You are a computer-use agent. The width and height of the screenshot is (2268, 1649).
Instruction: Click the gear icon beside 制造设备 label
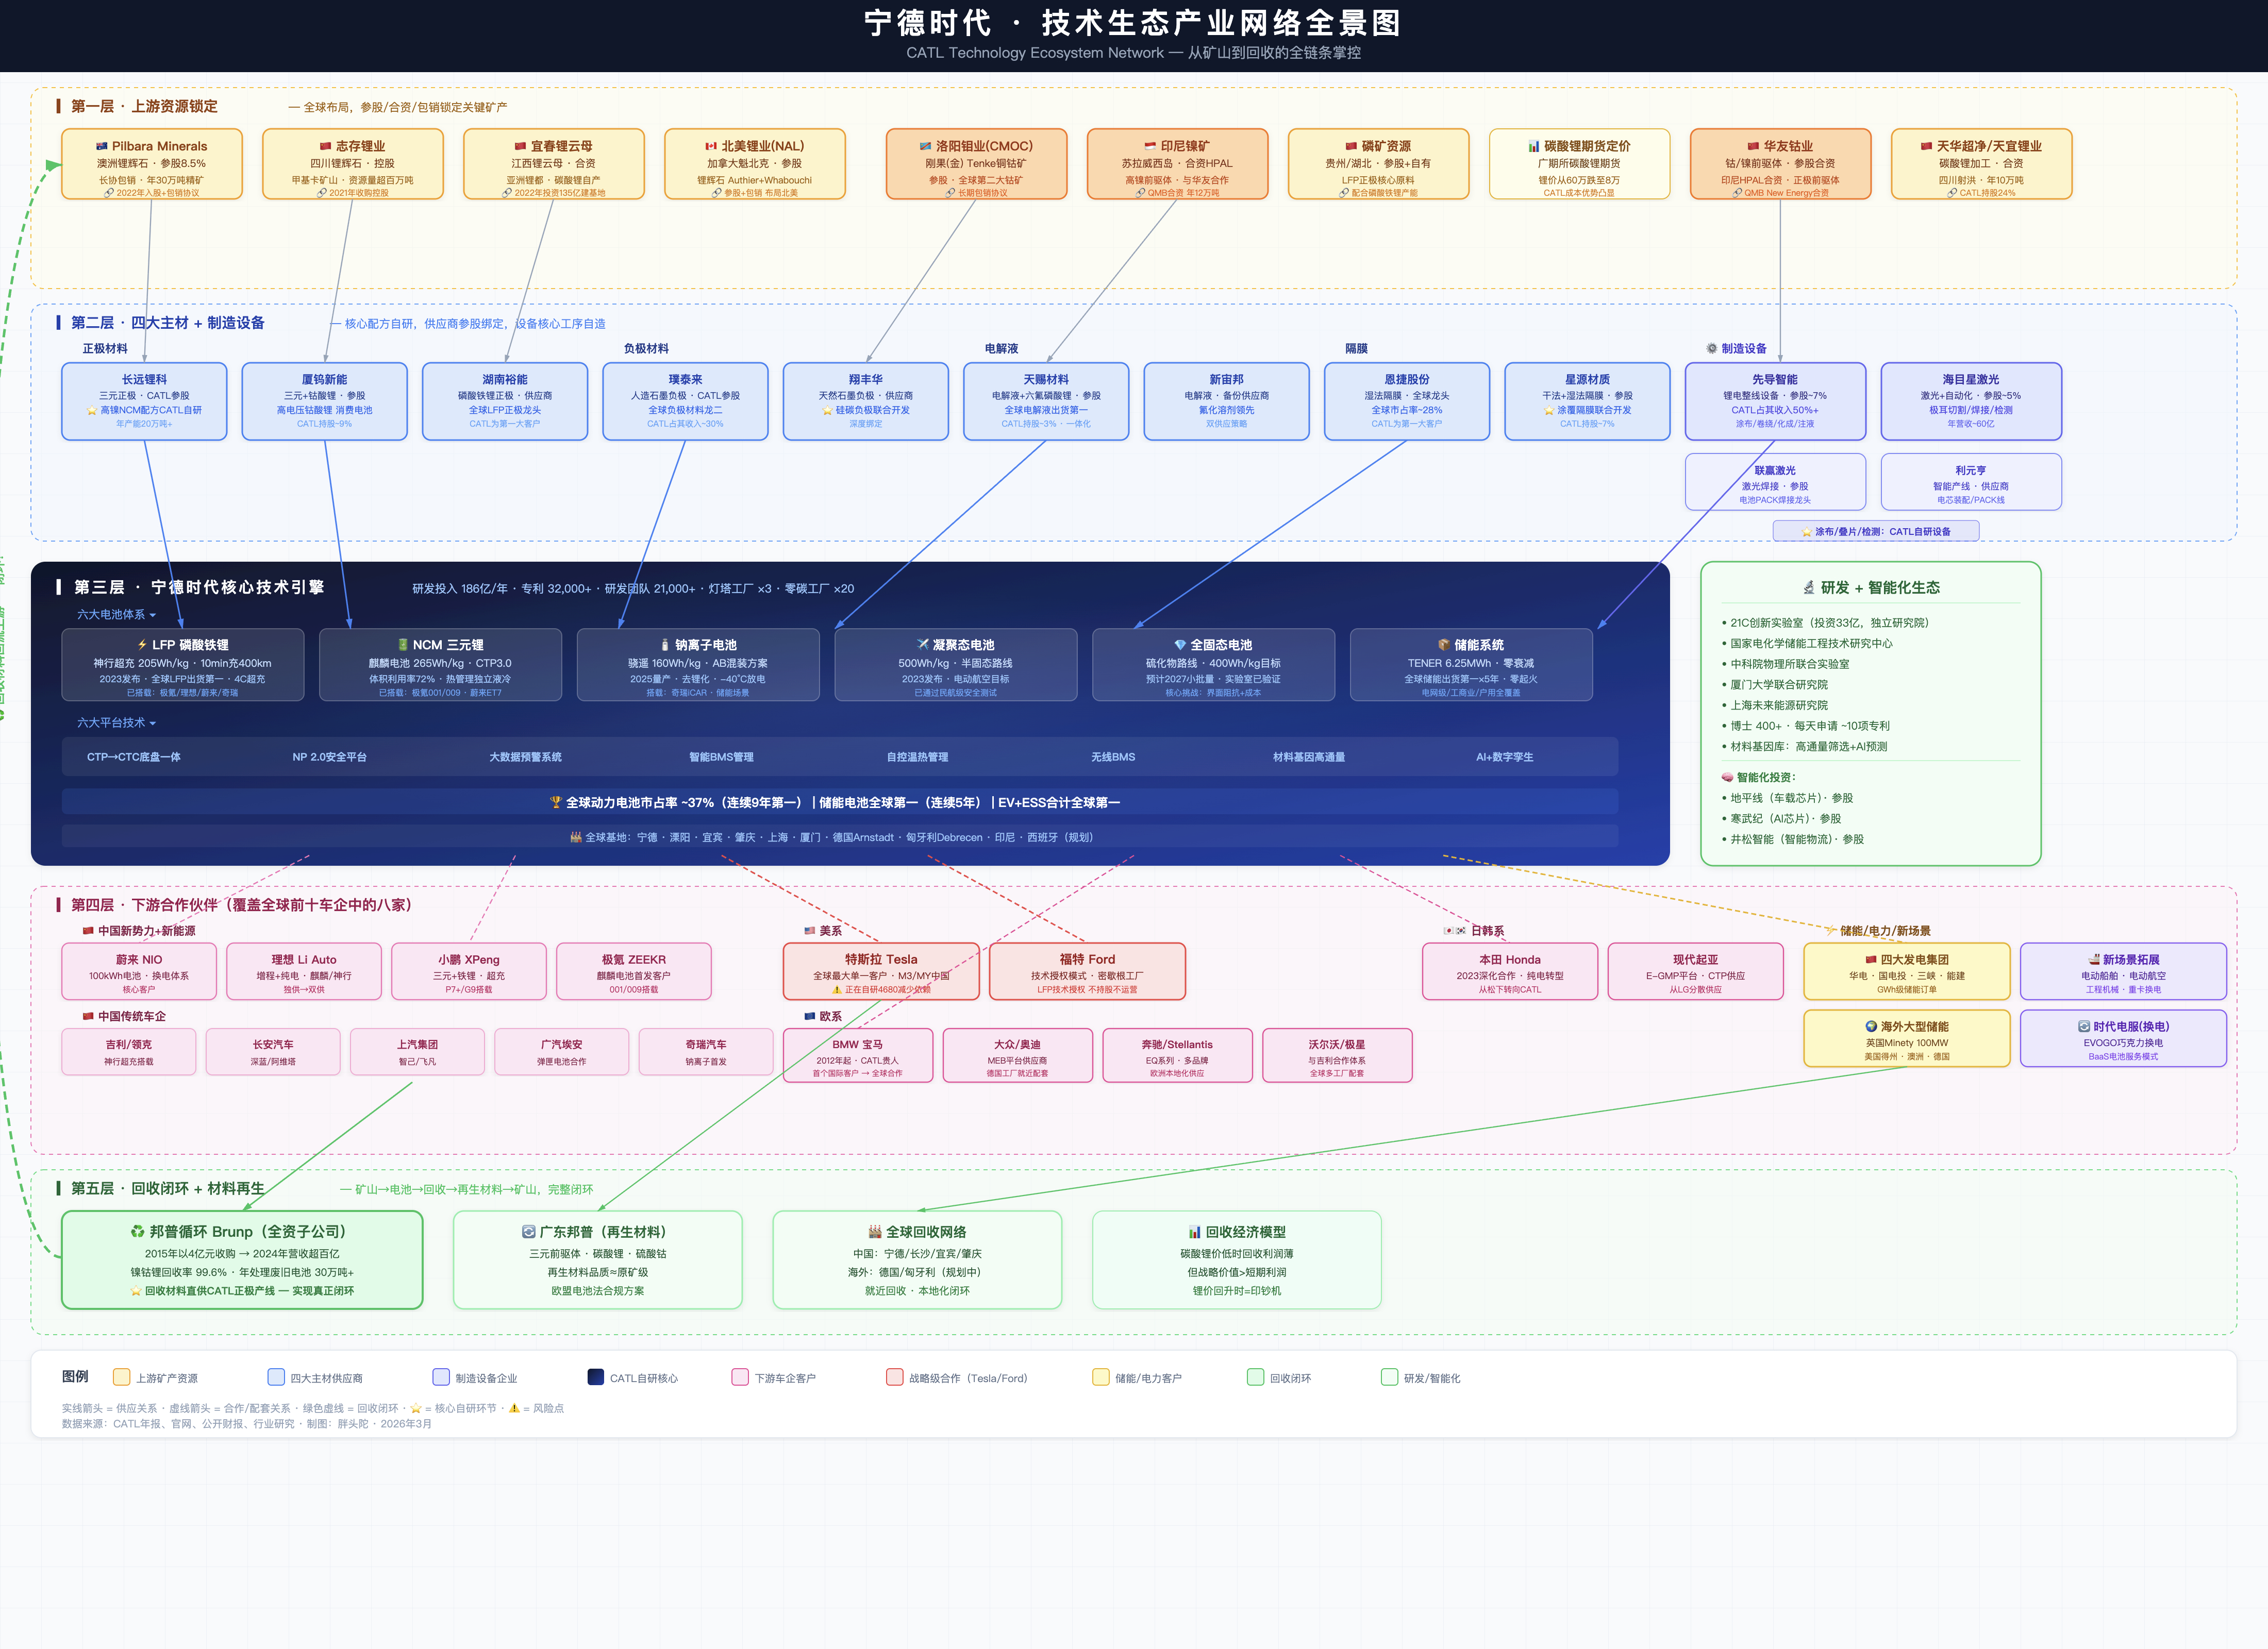click(x=1712, y=348)
